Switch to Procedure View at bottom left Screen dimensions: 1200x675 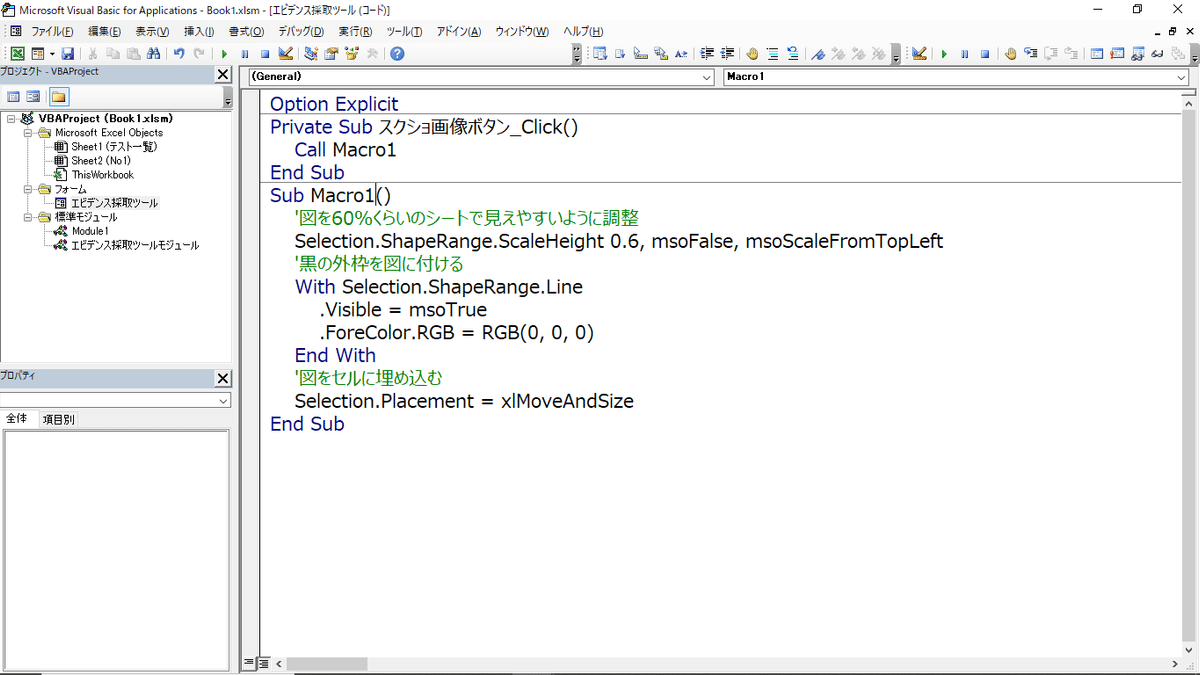pos(250,663)
